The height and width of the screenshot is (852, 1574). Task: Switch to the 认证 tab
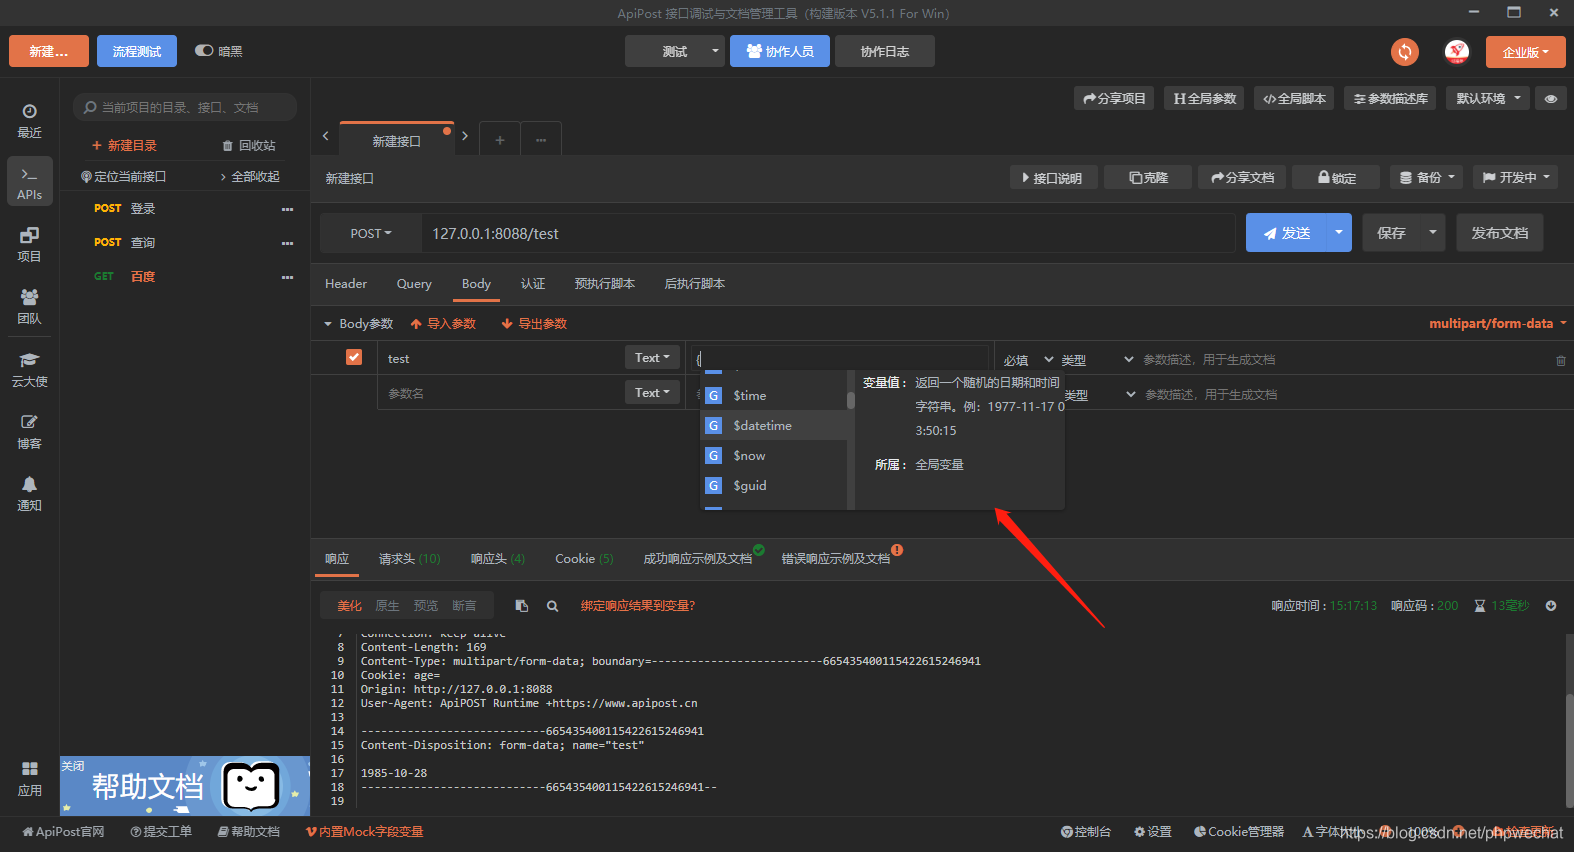[533, 284]
